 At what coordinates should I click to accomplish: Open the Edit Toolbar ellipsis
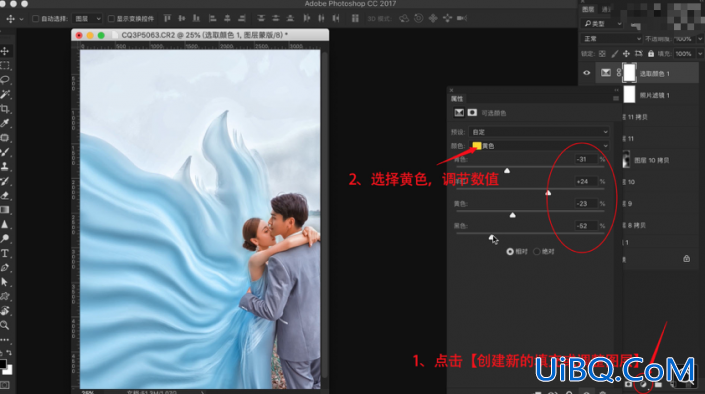[x=4, y=340]
